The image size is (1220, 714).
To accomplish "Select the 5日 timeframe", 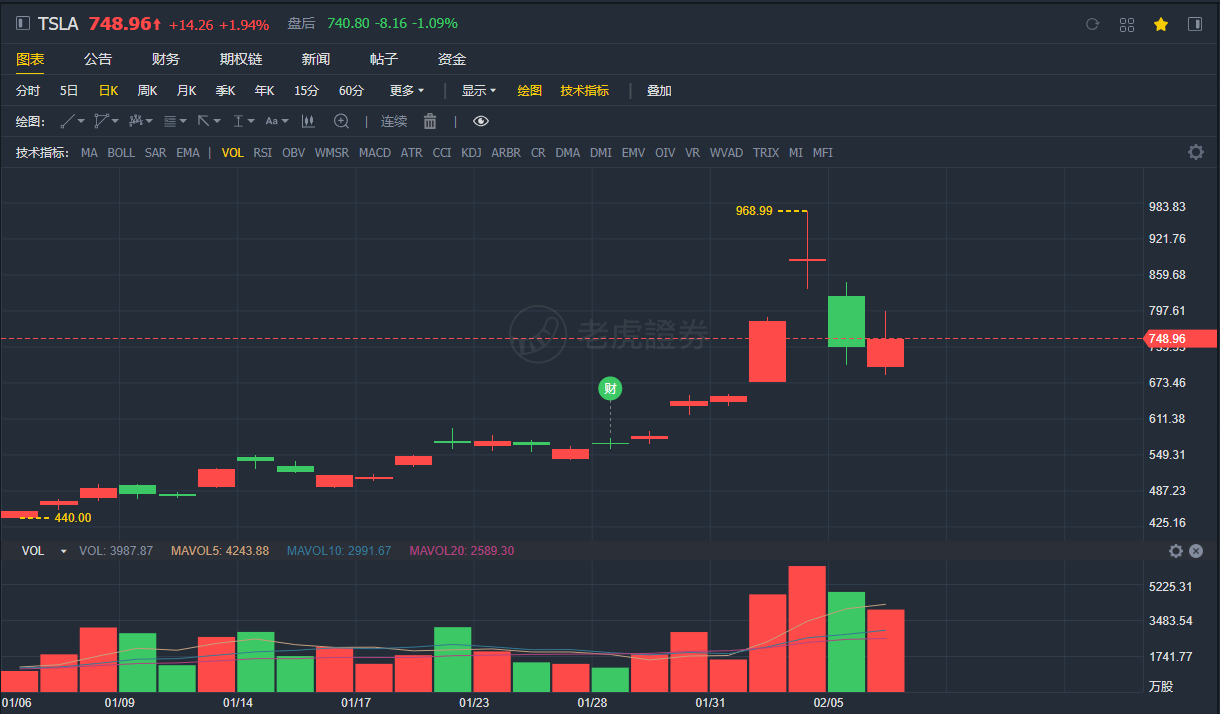I will (x=69, y=90).
